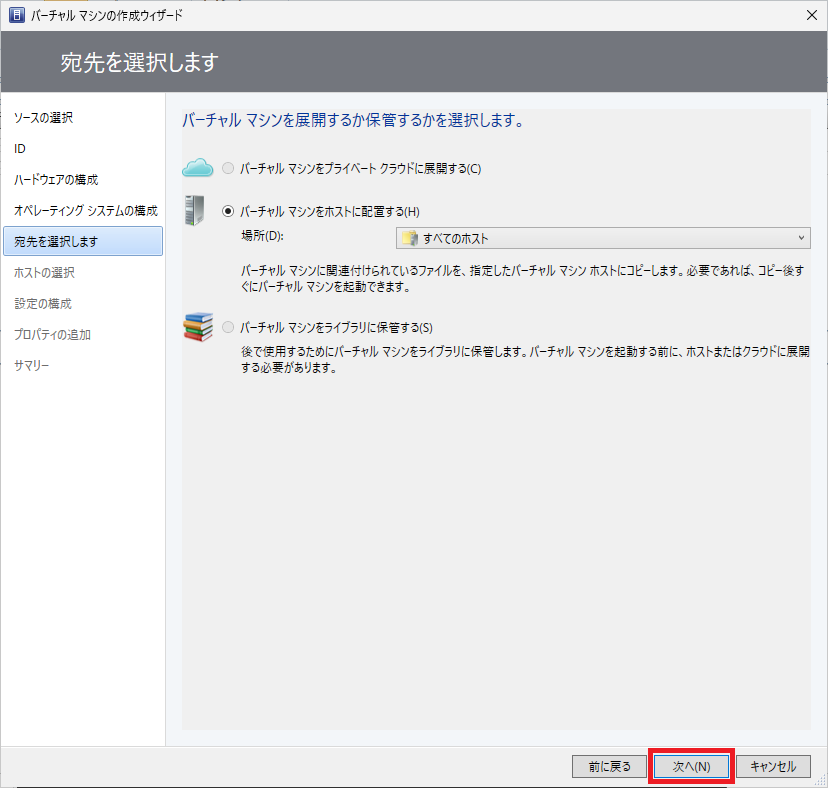
Task: Go to ホストの選択 step
Action: tap(44, 273)
